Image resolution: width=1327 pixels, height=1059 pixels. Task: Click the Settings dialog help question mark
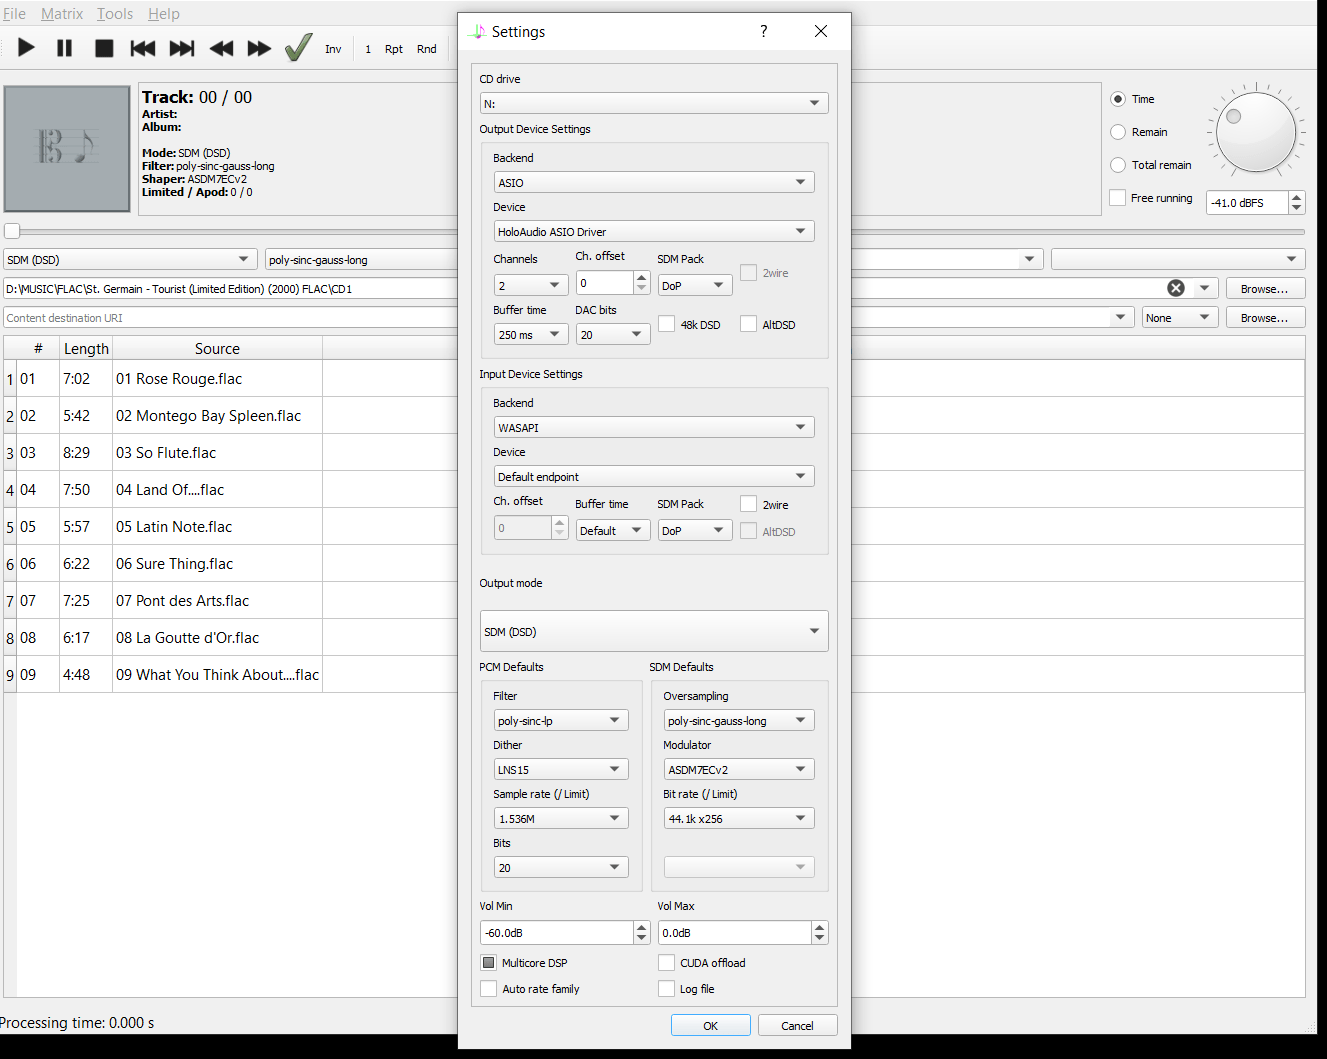[764, 31]
